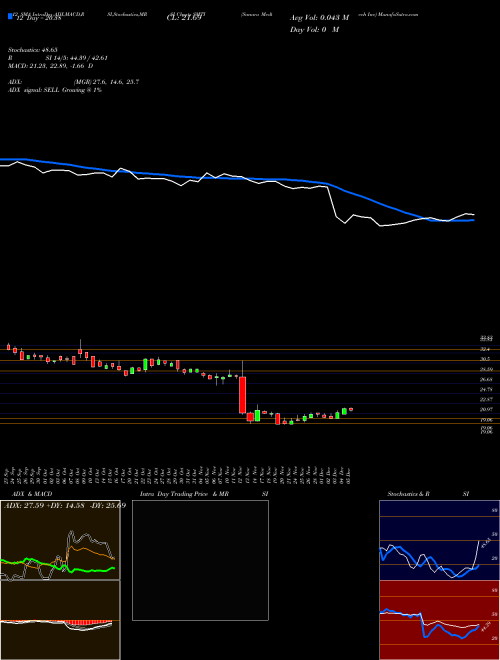Viewport: 500px width, 660px height.
Task: Click the '24.78' price axis label
Action: pos(486,389)
